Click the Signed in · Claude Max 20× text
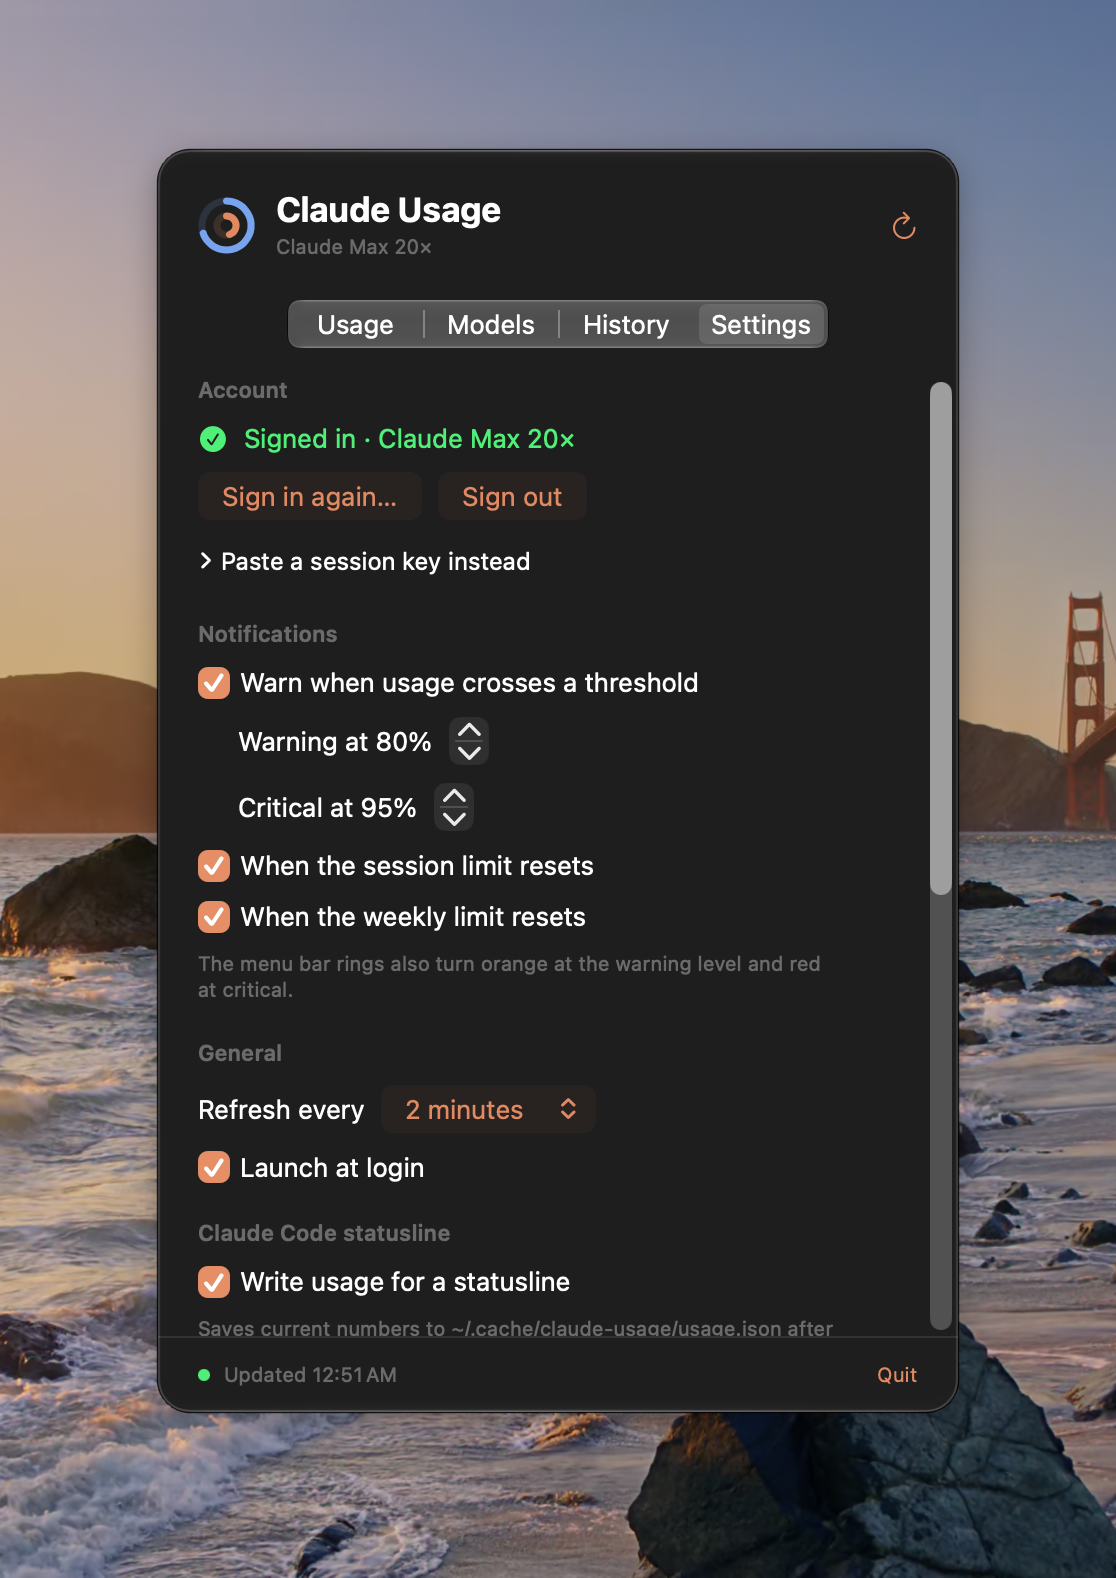Screen dimensions: 1116x1578 click(x=409, y=439)
